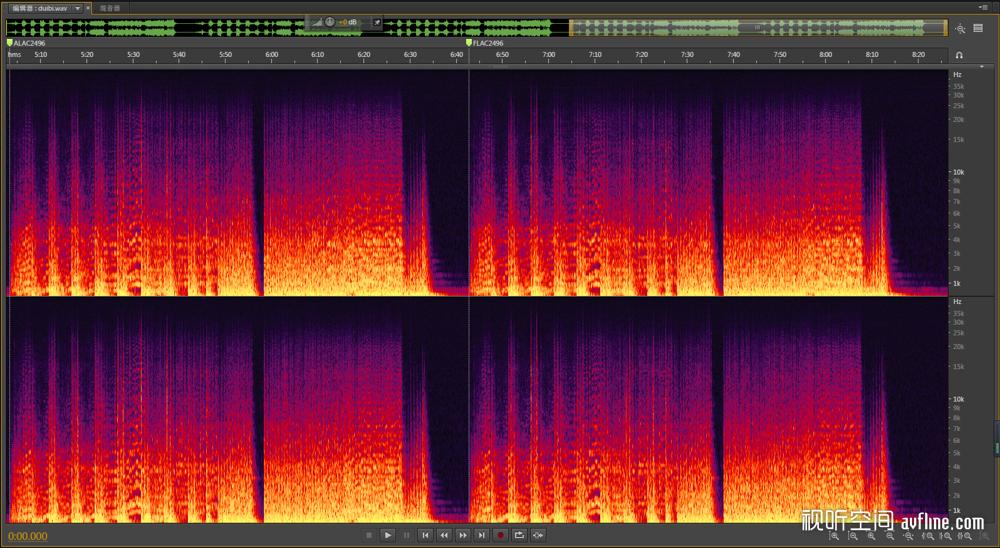Screen dimensions: 1000x548
Task: Click the Zoom In amplitude icon
Action: (x=834, y=537)
